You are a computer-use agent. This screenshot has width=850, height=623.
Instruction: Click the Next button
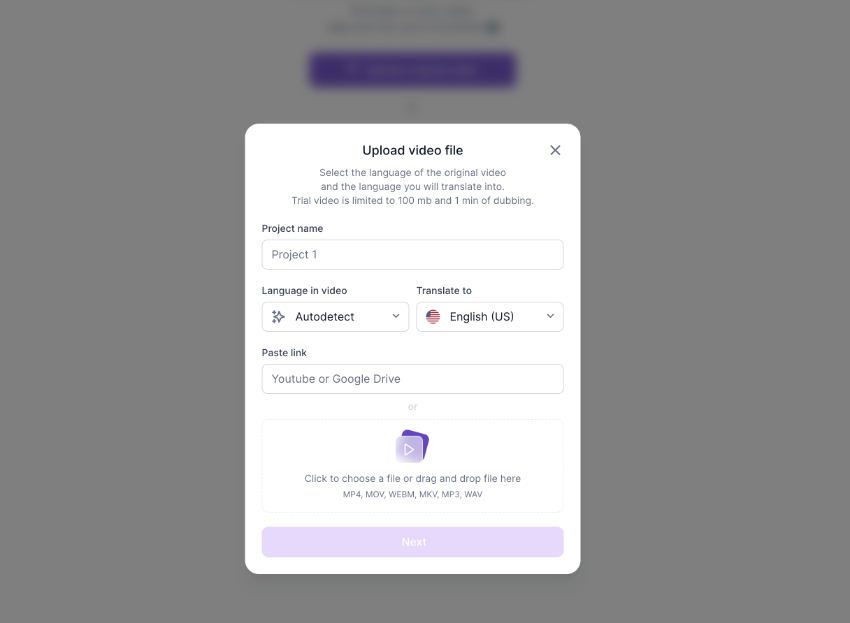pyautogui.click(x=413, y=542)
